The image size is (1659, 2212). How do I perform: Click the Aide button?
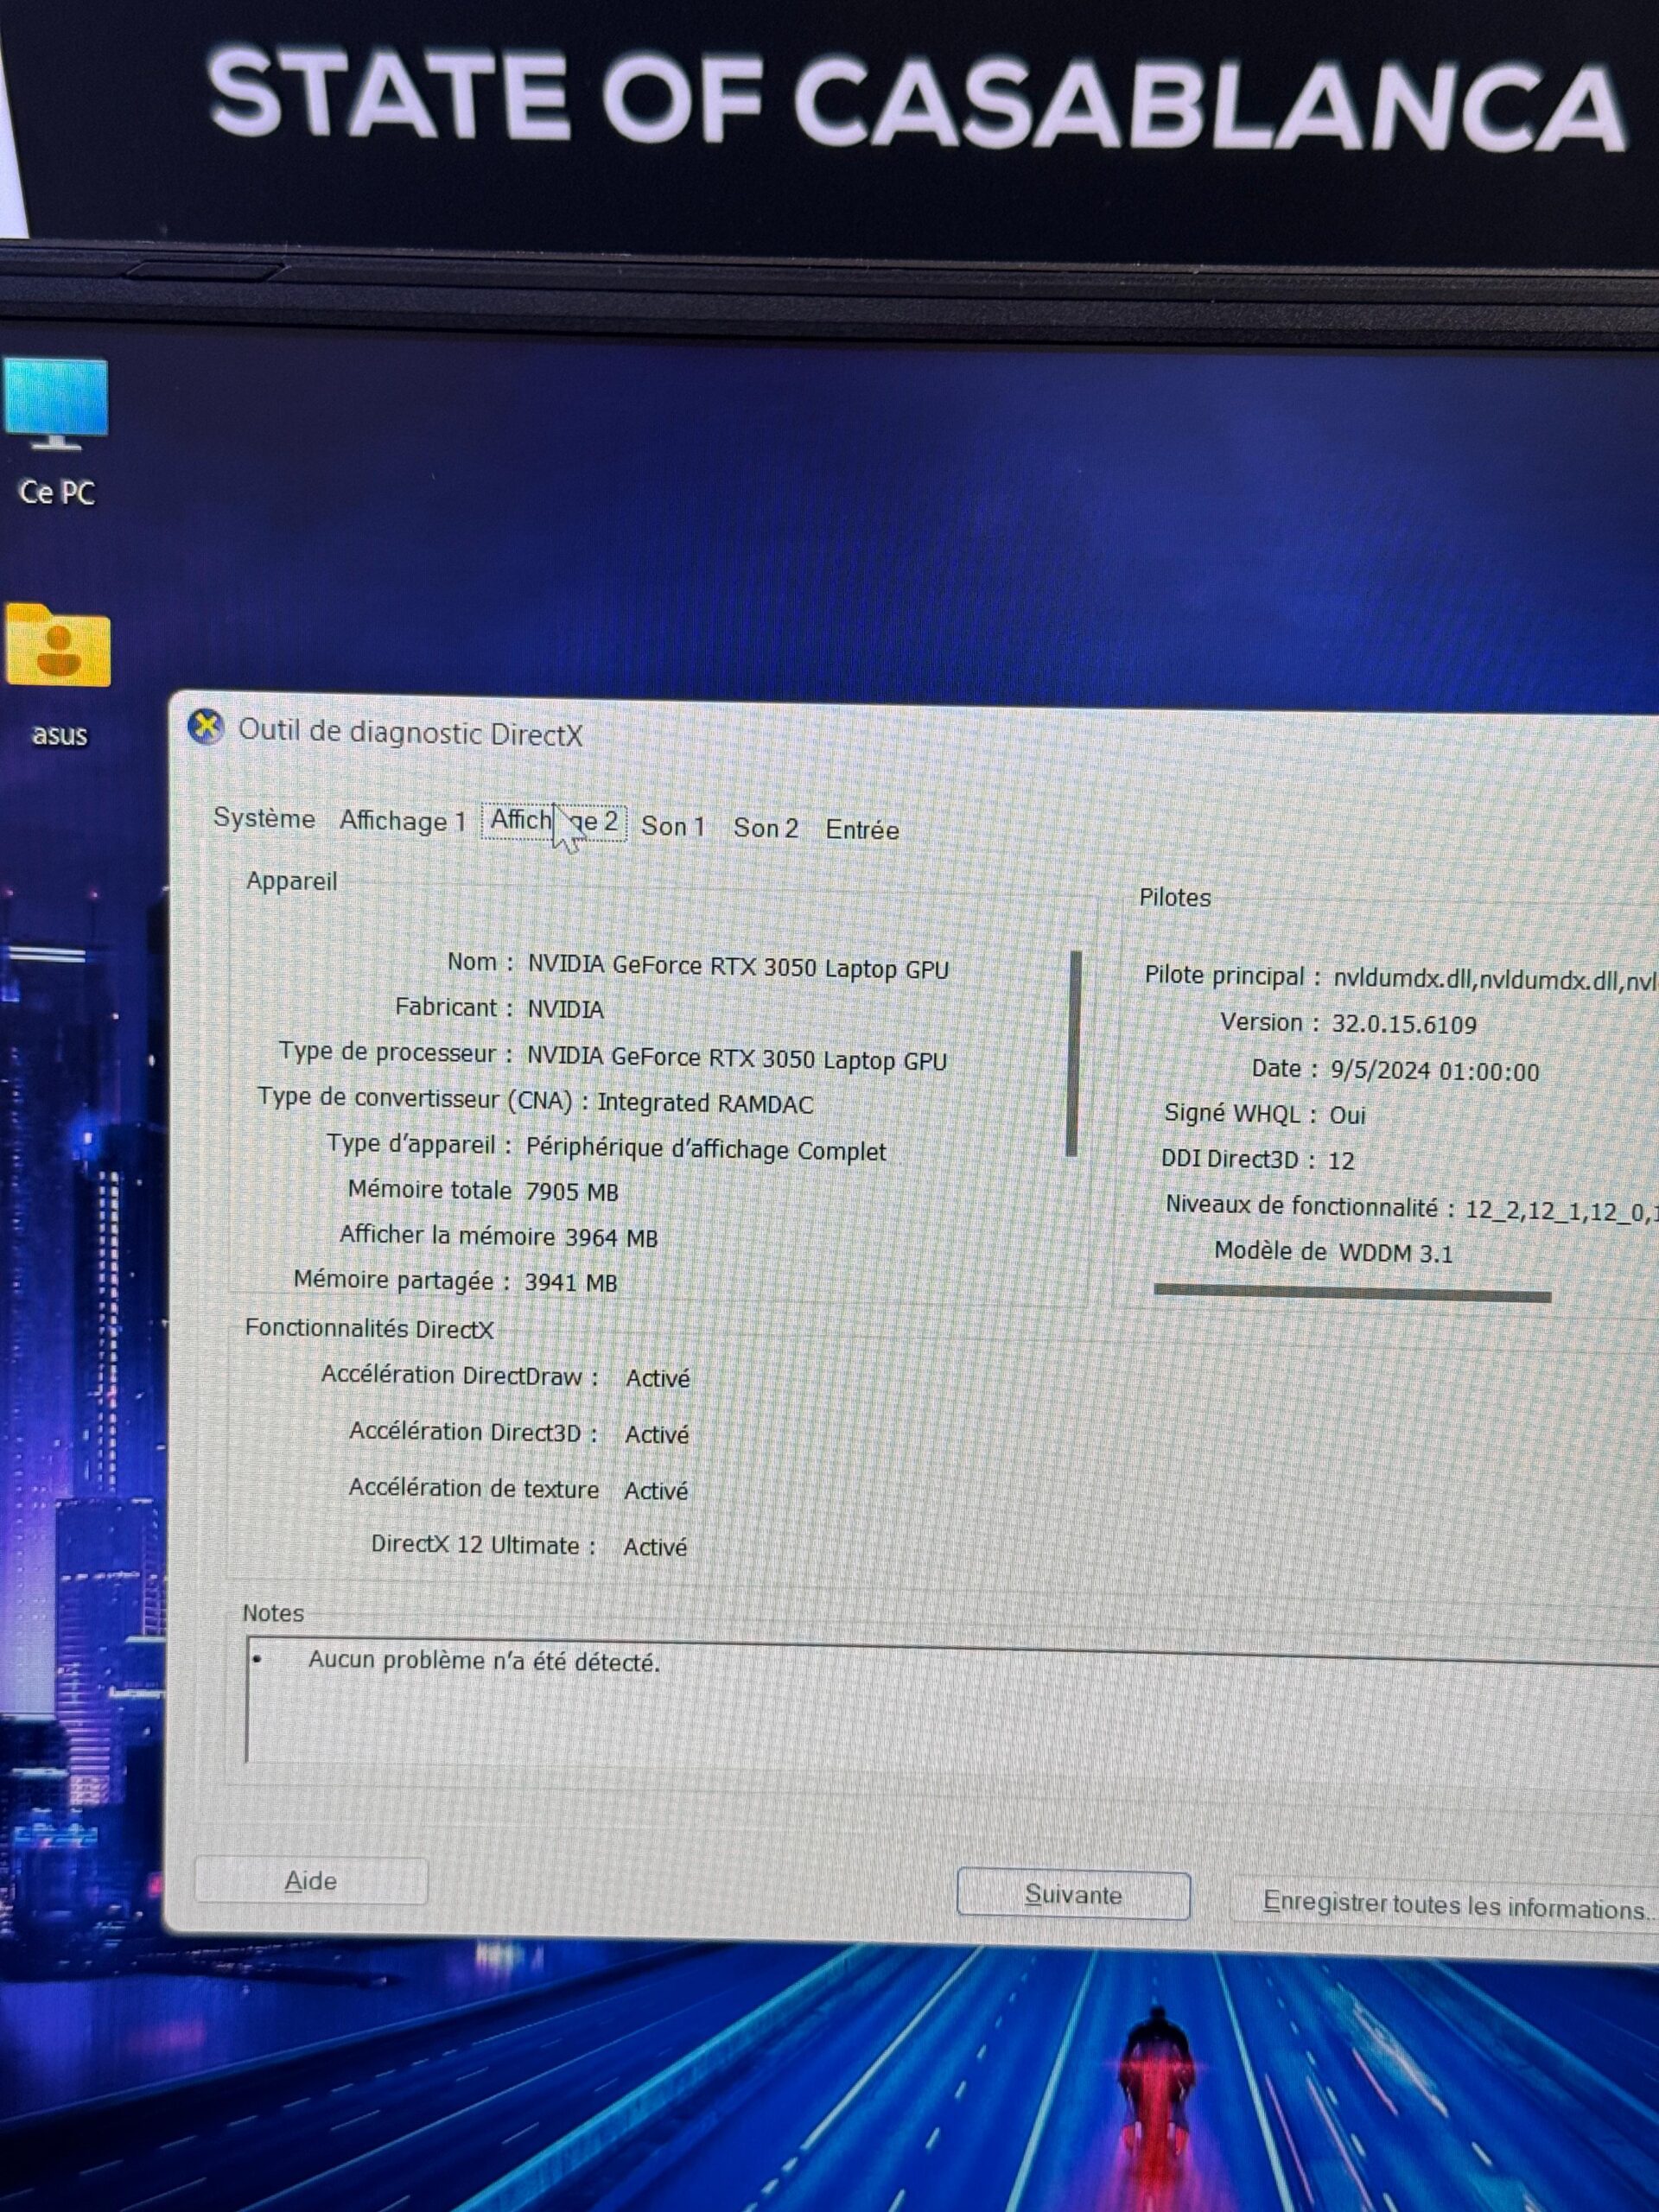311,1881
